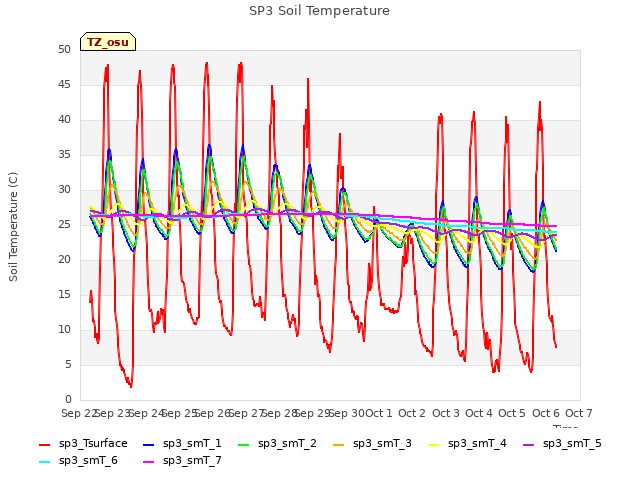
Task: Toggle sp3_smT_6 legend entry
Action: click(x=78, y=461)
